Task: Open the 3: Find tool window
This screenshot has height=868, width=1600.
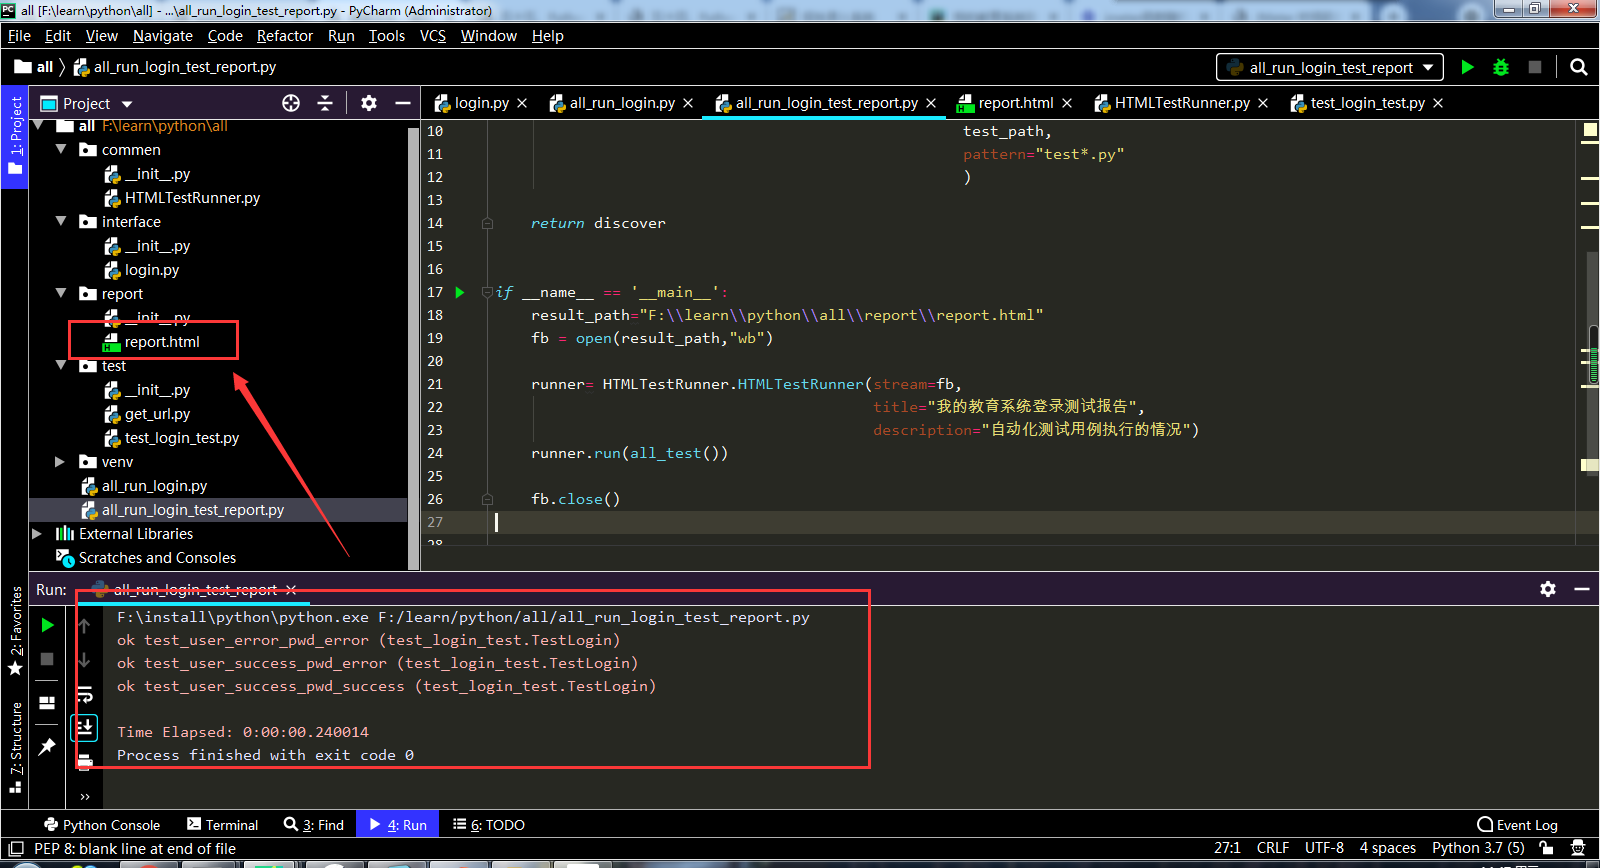Action: 314,825
